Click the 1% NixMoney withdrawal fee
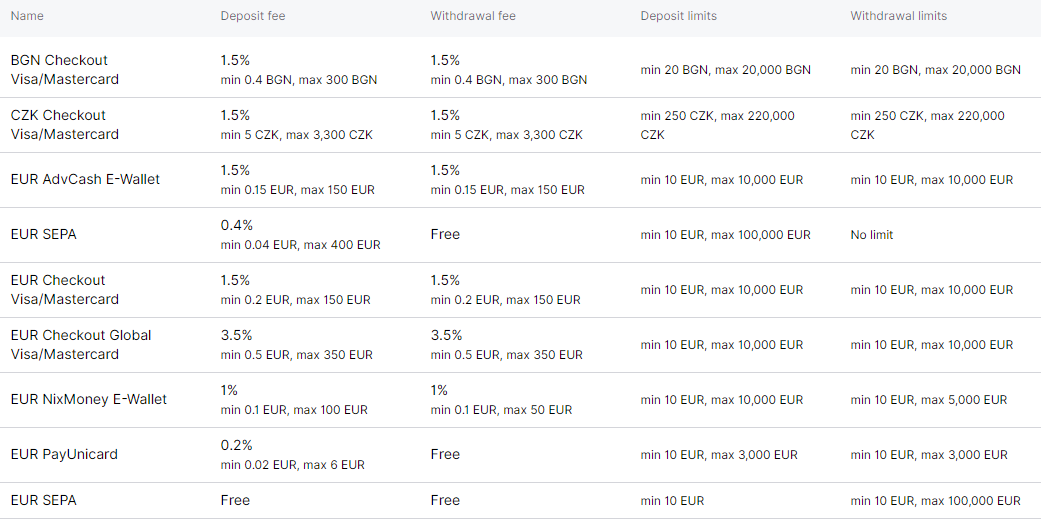This screenshot has width=1041, height=520. point(439,390)
